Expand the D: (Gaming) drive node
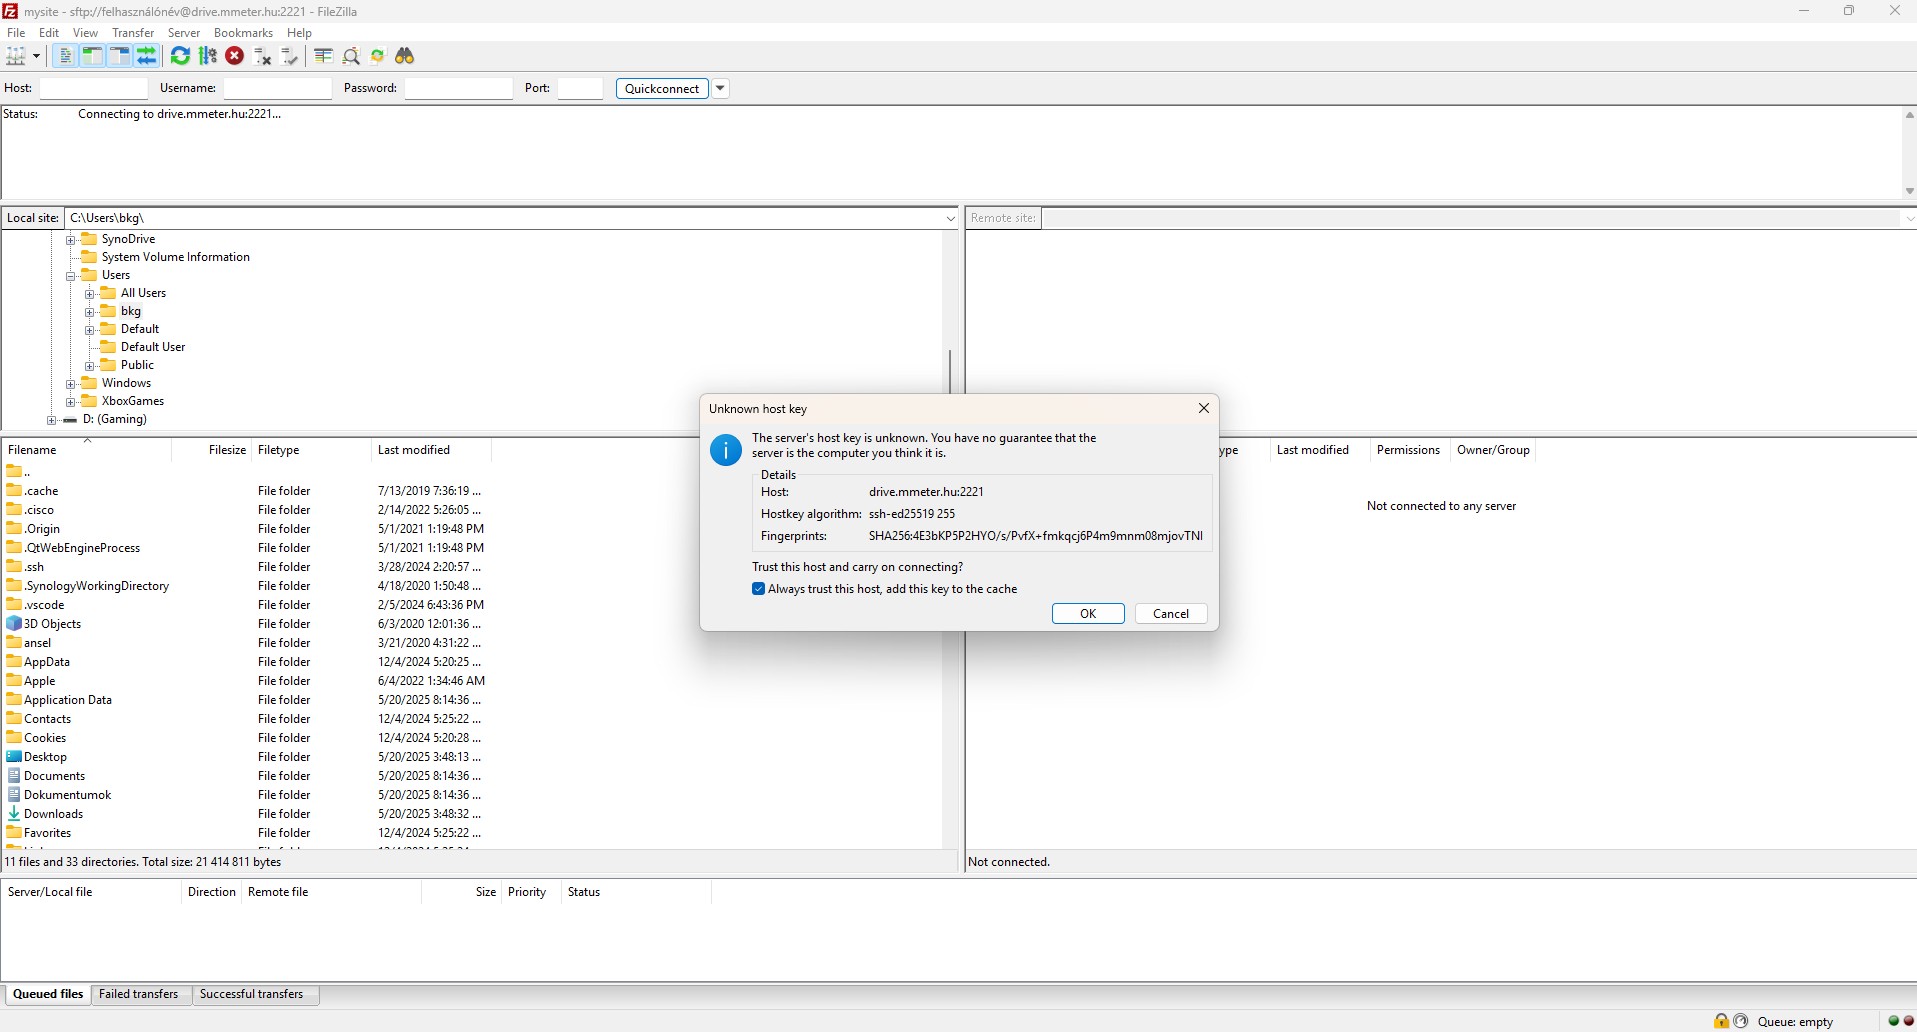 (52, 420)
